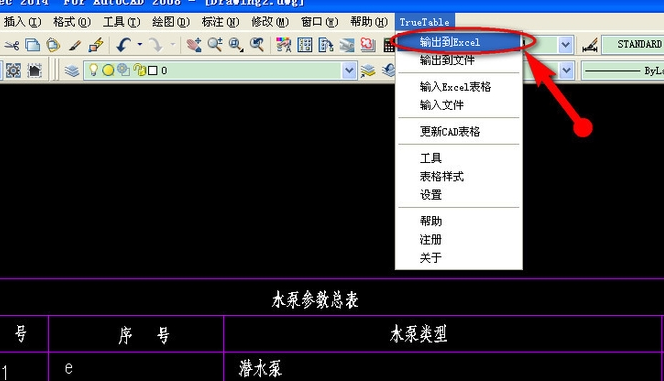Click Make Object's Layer Current icon
Viewport: 664px width, 381px height.
[368, 71]
